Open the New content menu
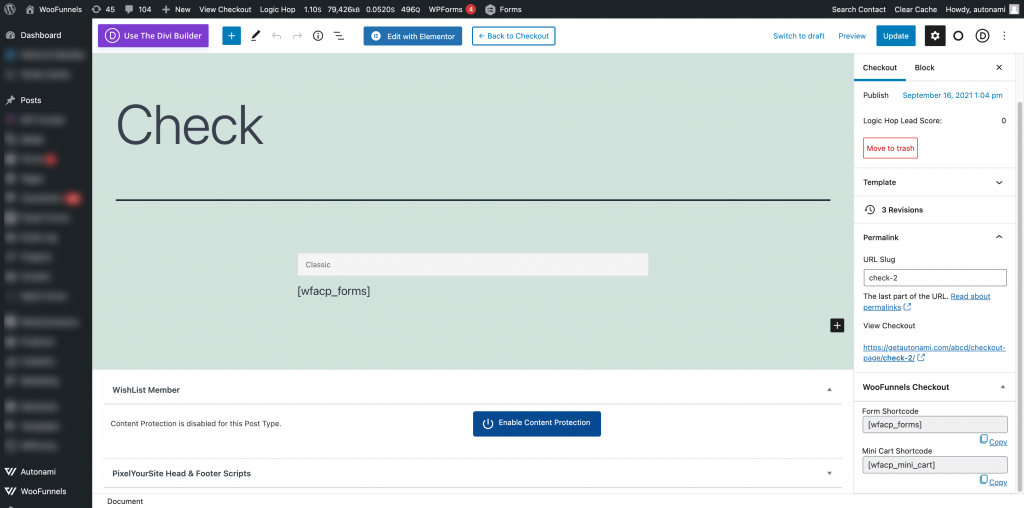 pyautogui.click(x=176, y=9)
